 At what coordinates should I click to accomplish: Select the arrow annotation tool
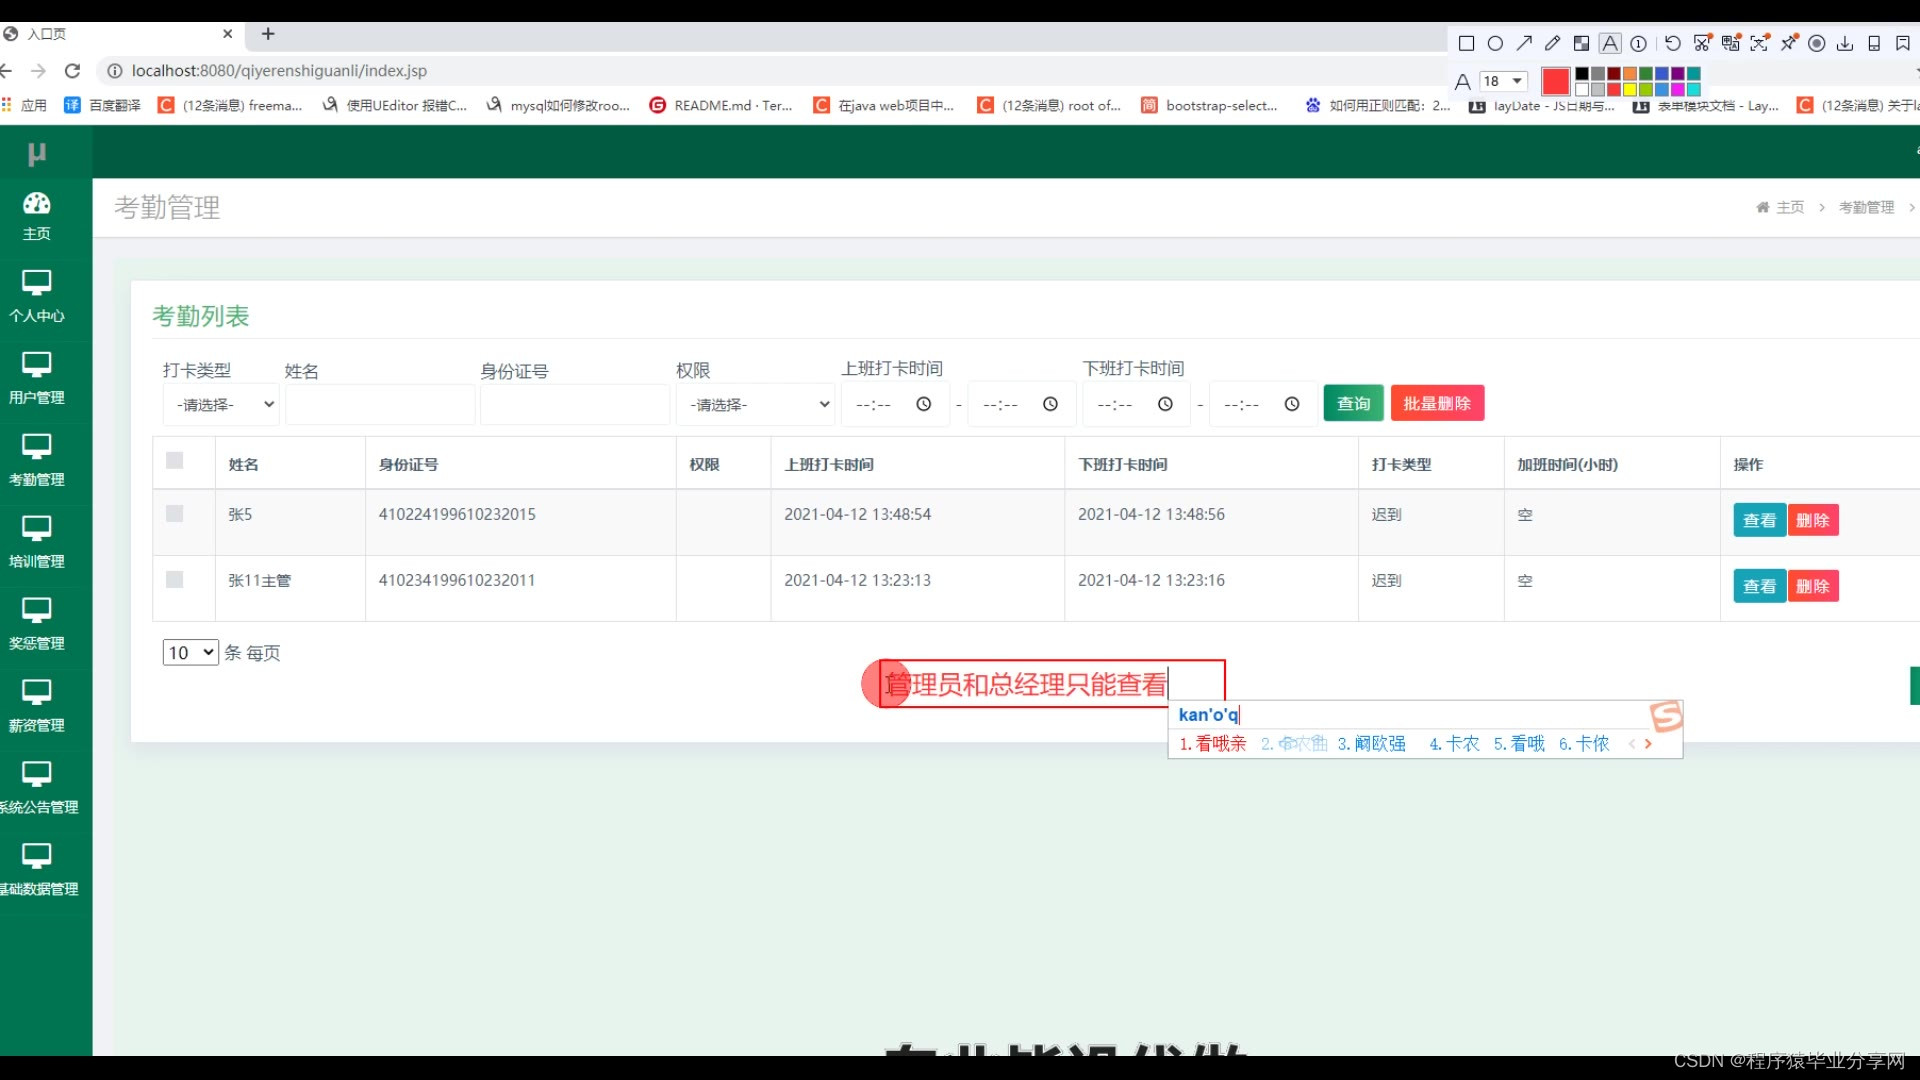[1524, 43]
